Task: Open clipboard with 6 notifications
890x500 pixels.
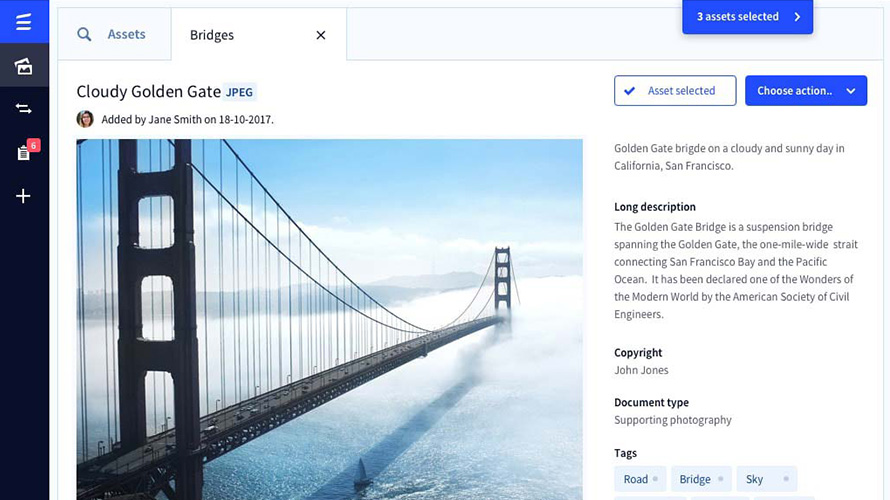Action: pyautogui.click(x=23, y=153)
